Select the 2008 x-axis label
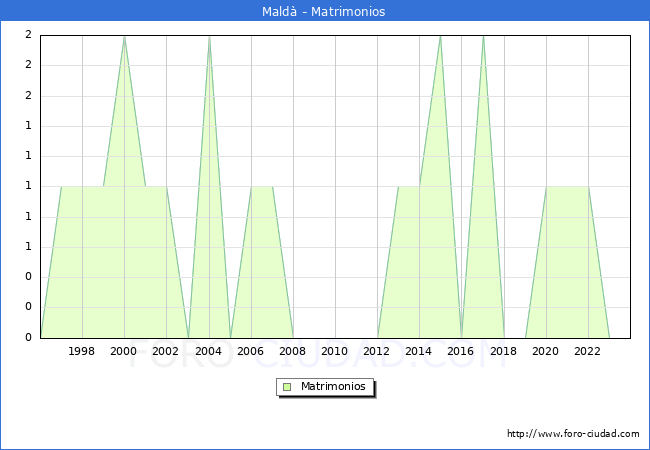Image resolution: width=650 pixels, height=450 pixels. pyautogui.click(x=293, y=351)
